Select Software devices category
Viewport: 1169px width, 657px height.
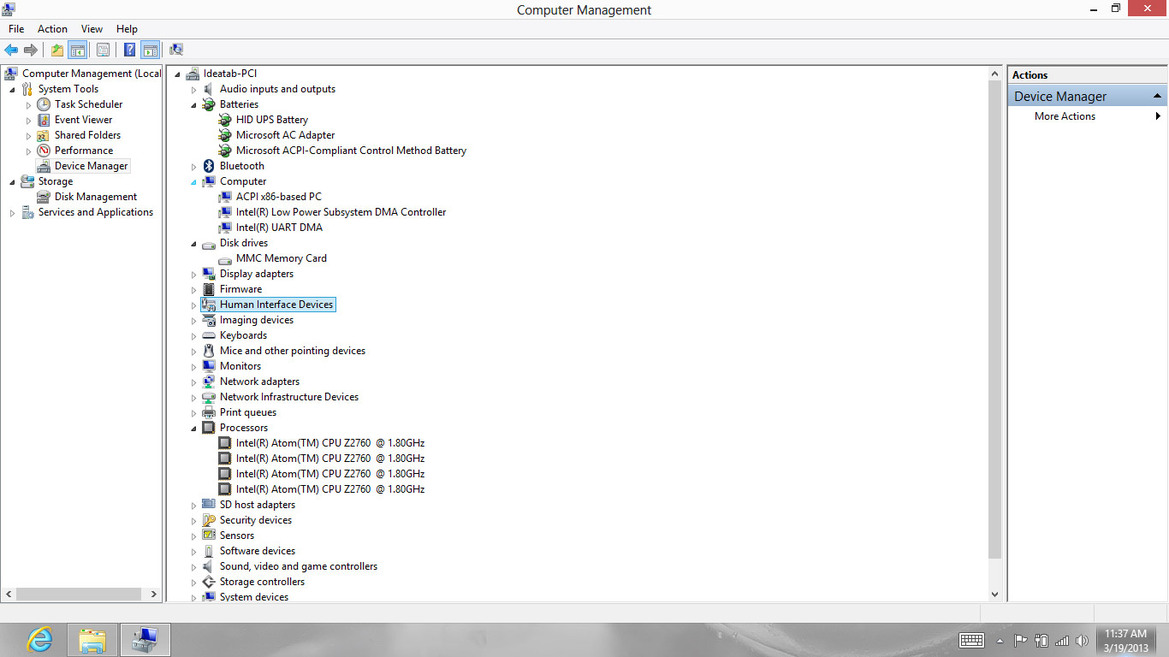257,551
